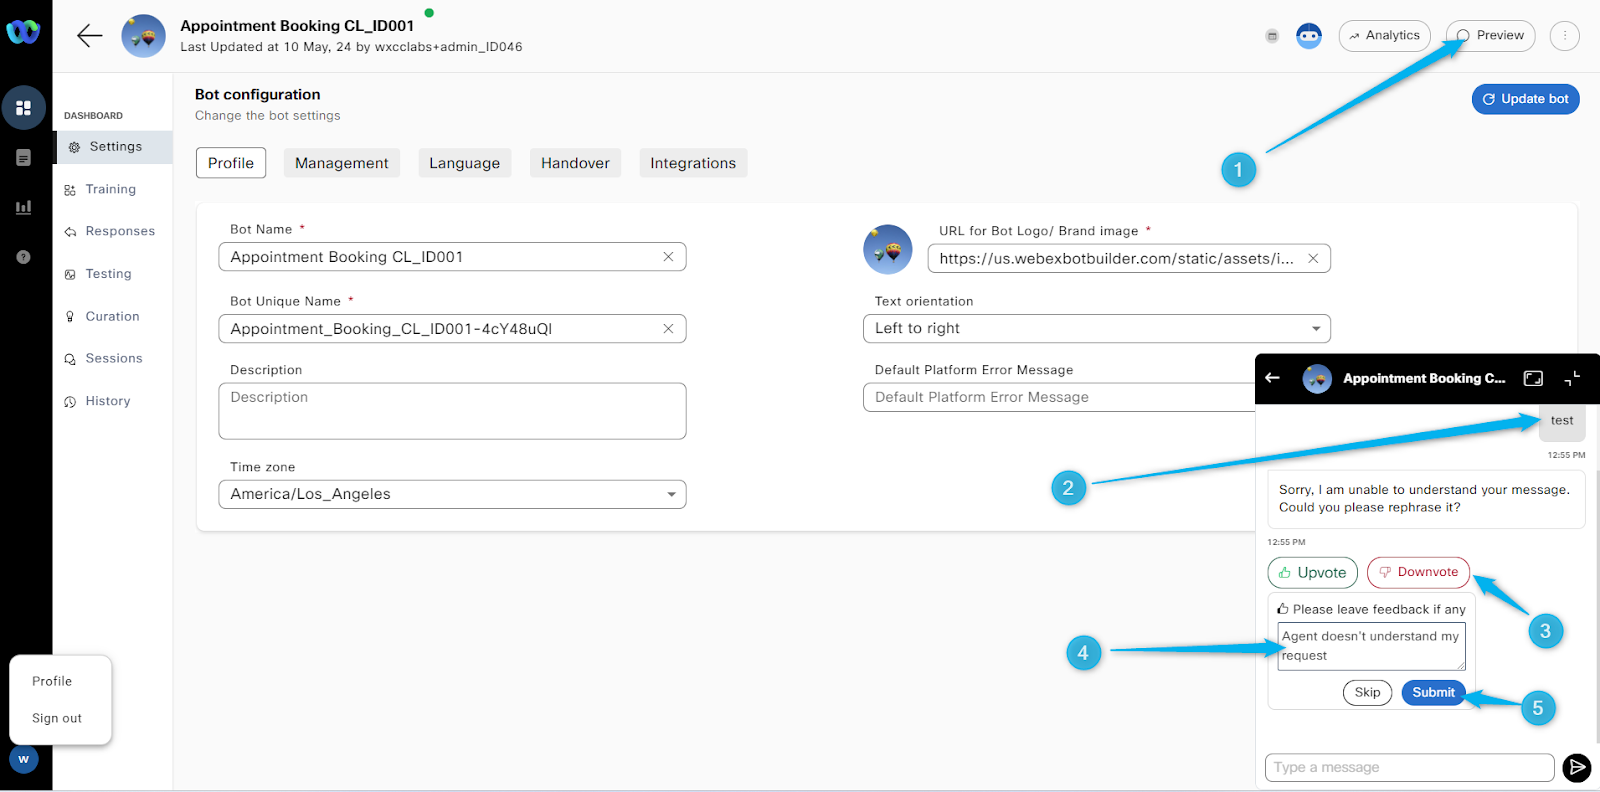Submit the feedback in chat
This screenshot has width=1600, height=792.
[1433, 692]
